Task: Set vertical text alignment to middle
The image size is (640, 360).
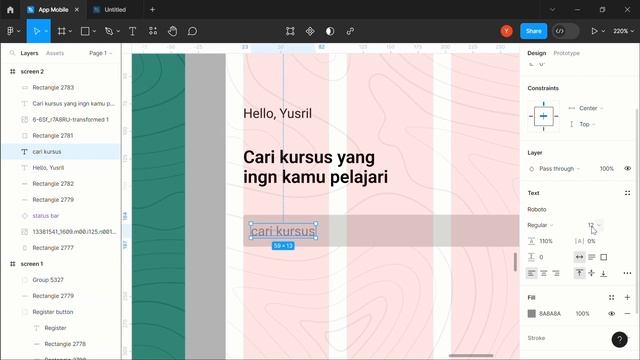Action: [x=591, y=273]
